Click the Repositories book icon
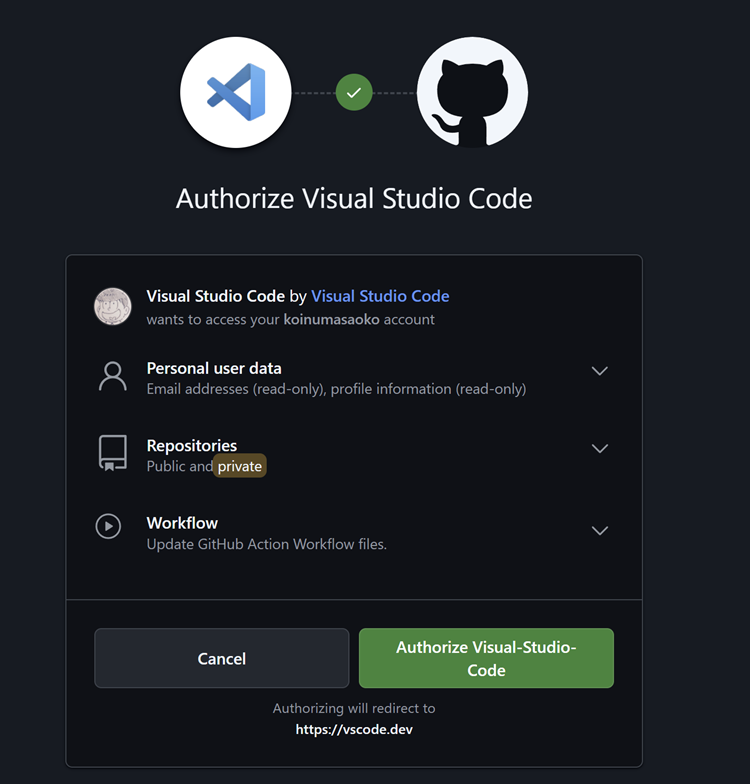 [x=112, y=453]
